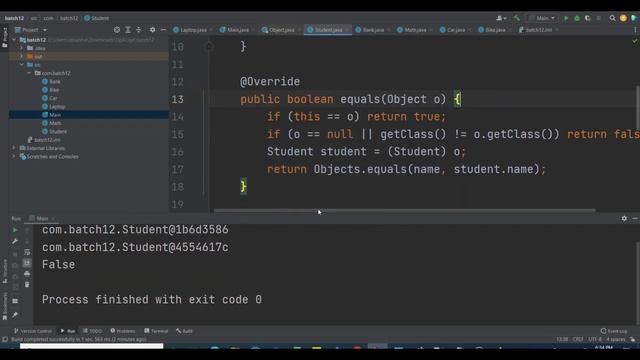This screenshot has height=360, width=640.
Task: Toggle soft-wrap icon in Run console
Action: click(27, 252)
